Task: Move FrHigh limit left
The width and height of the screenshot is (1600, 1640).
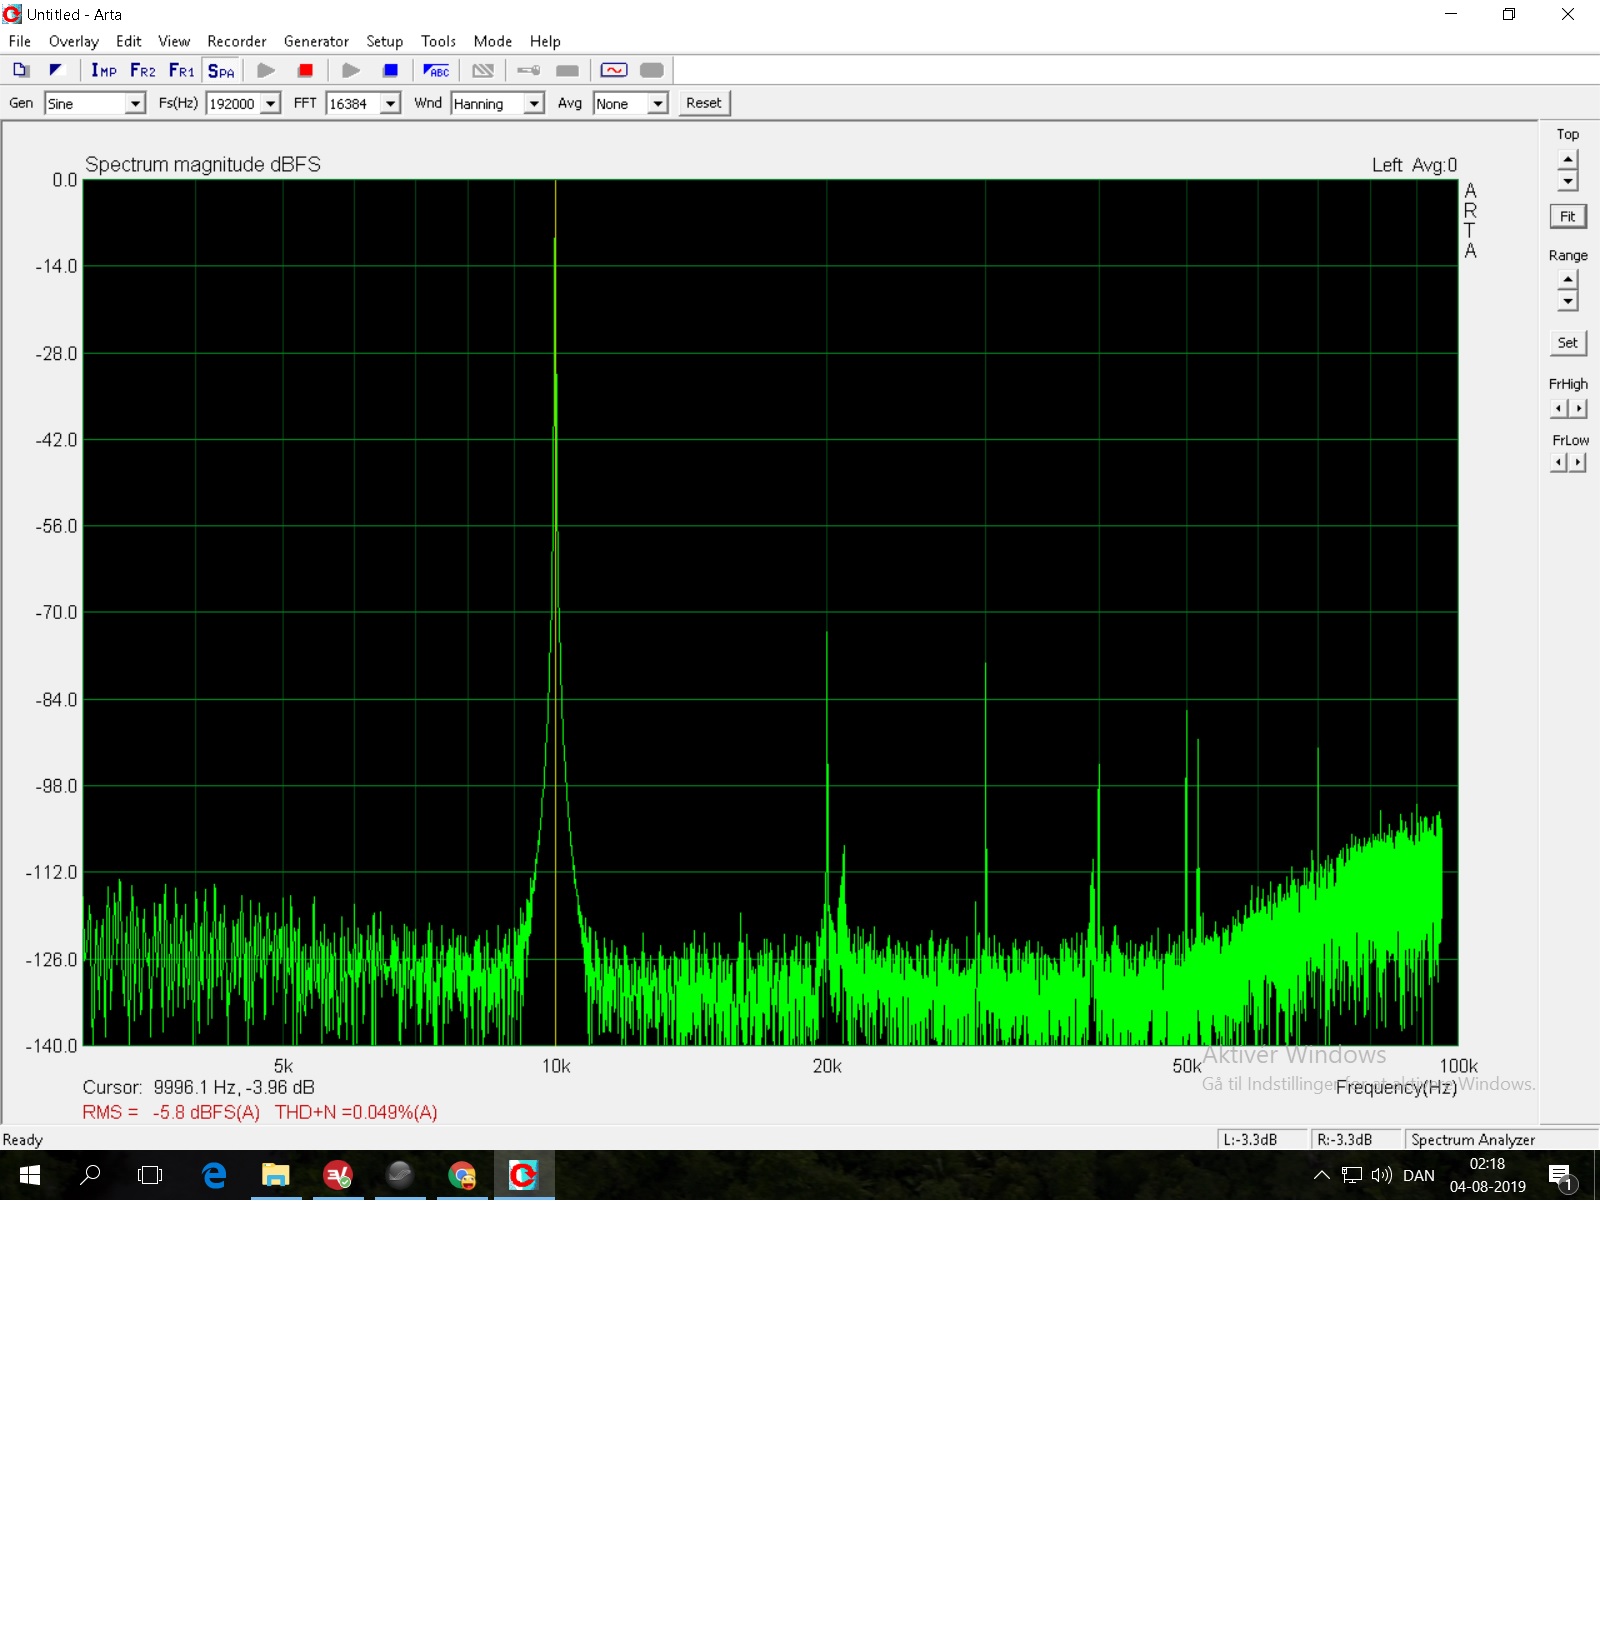Action: (x=1559, y=408)
